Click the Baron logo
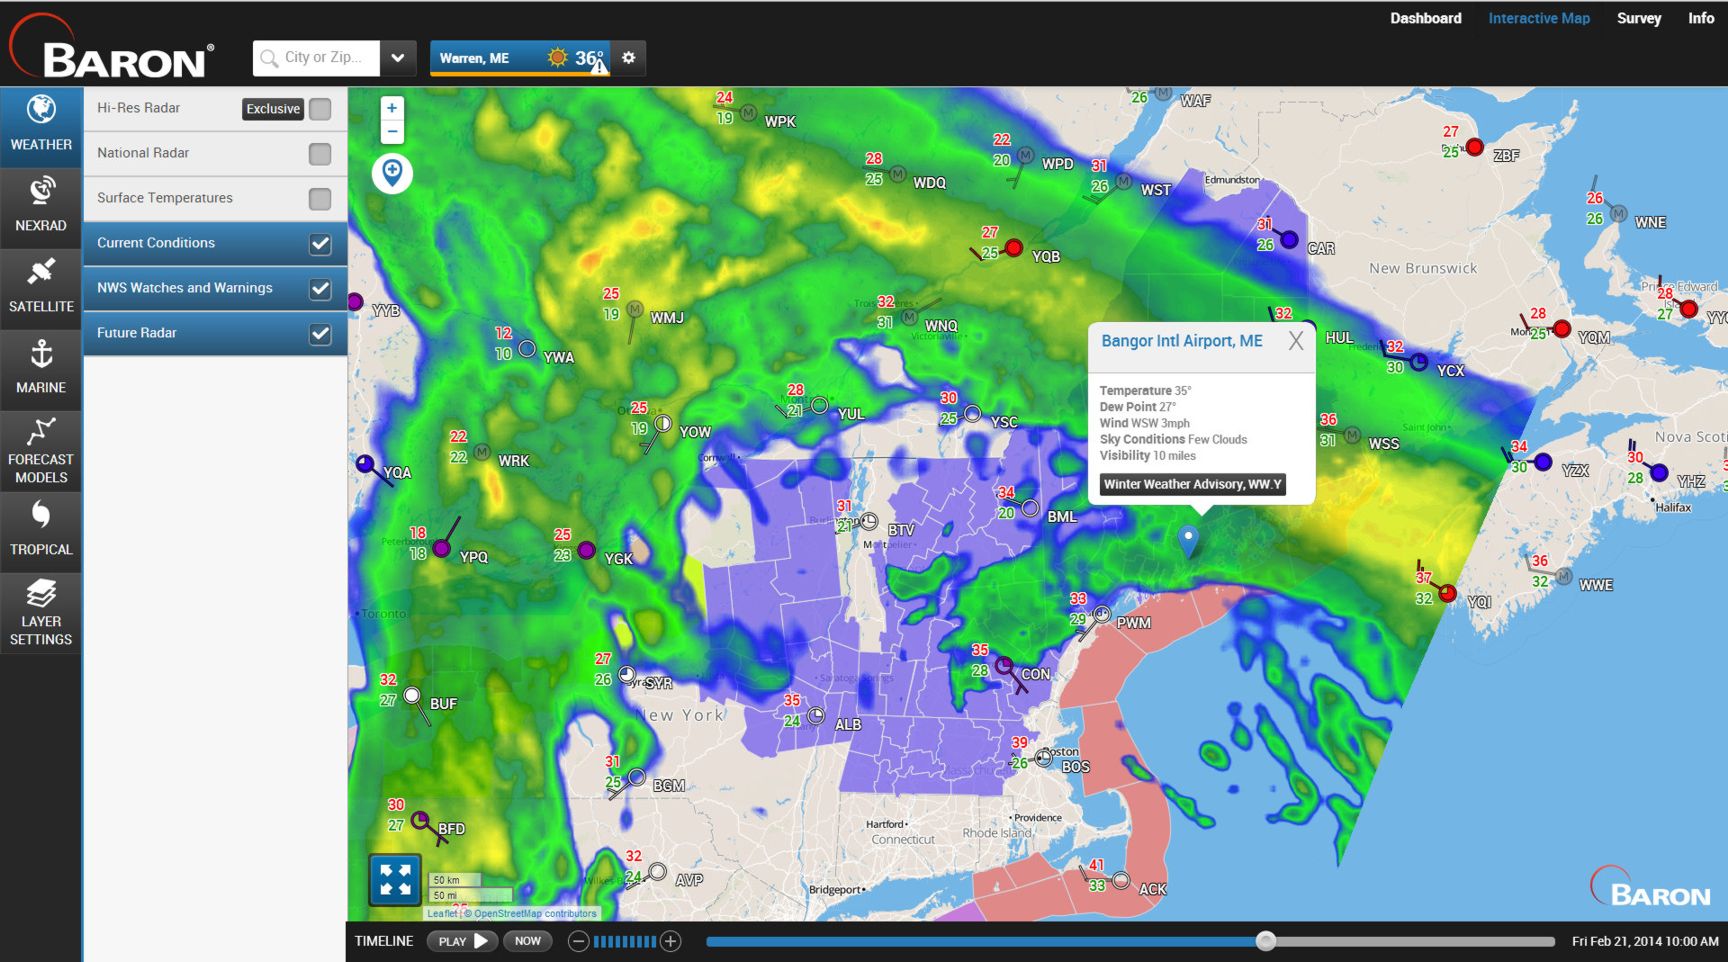Image resolution: width=1728 pixels, height=962 pixels. (x=111, y=47)
